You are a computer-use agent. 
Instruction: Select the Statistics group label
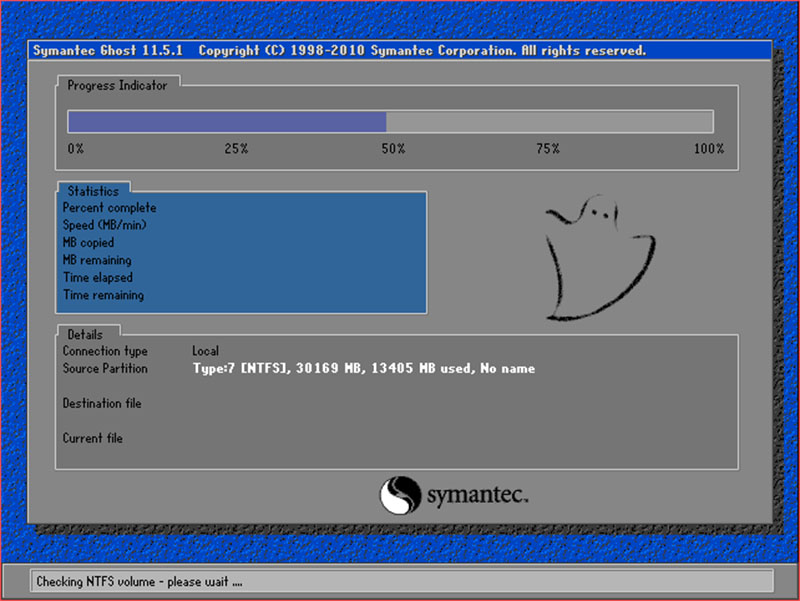click(x=93, y=191)
